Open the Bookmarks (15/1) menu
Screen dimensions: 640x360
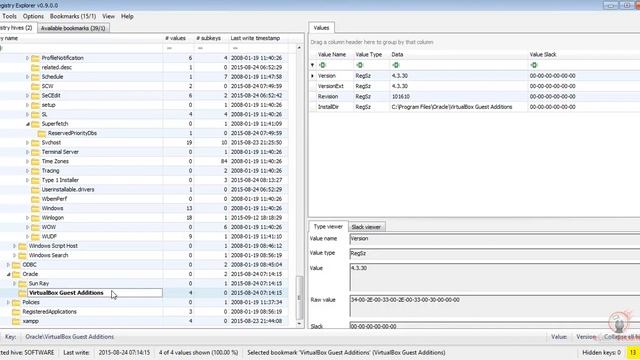click(73, 16)
